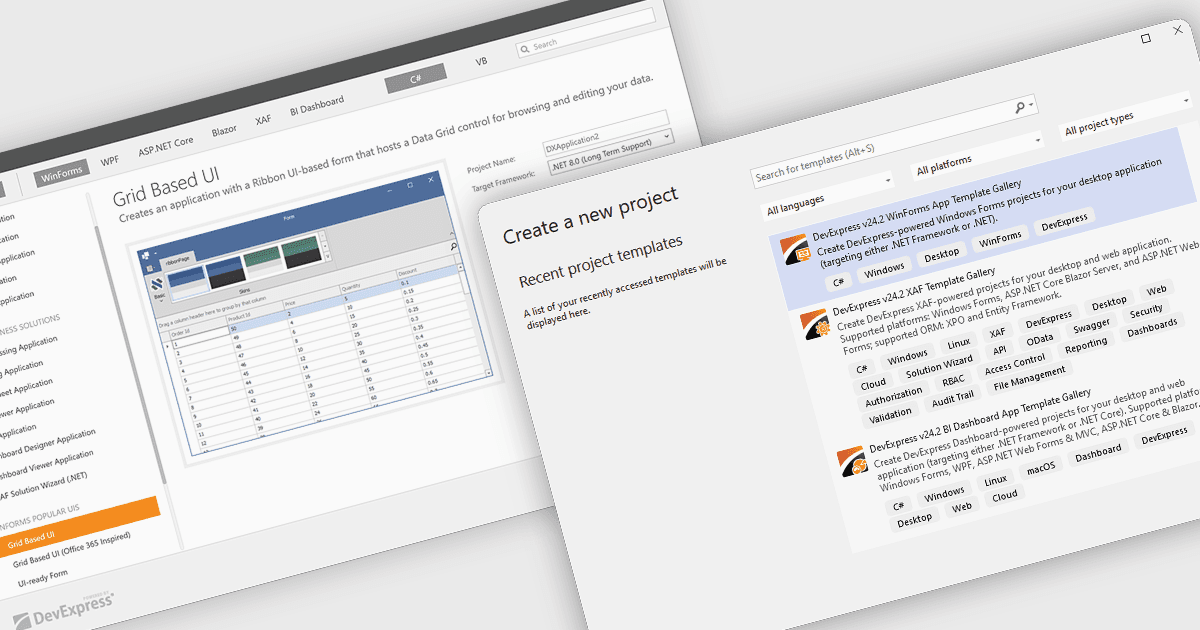Select the UI-ready Form template

point(42,578)
